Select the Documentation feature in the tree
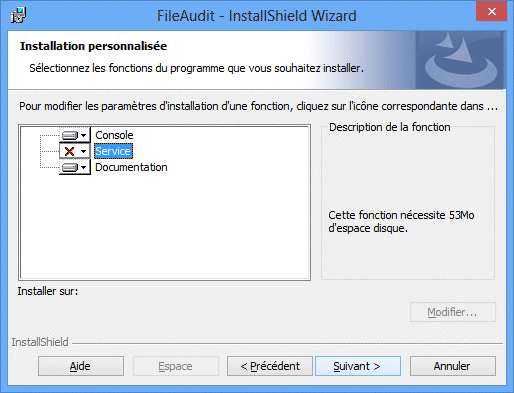The width and height of the screenshot is (514, 393). pyautogui.click(x=131, y=167)
